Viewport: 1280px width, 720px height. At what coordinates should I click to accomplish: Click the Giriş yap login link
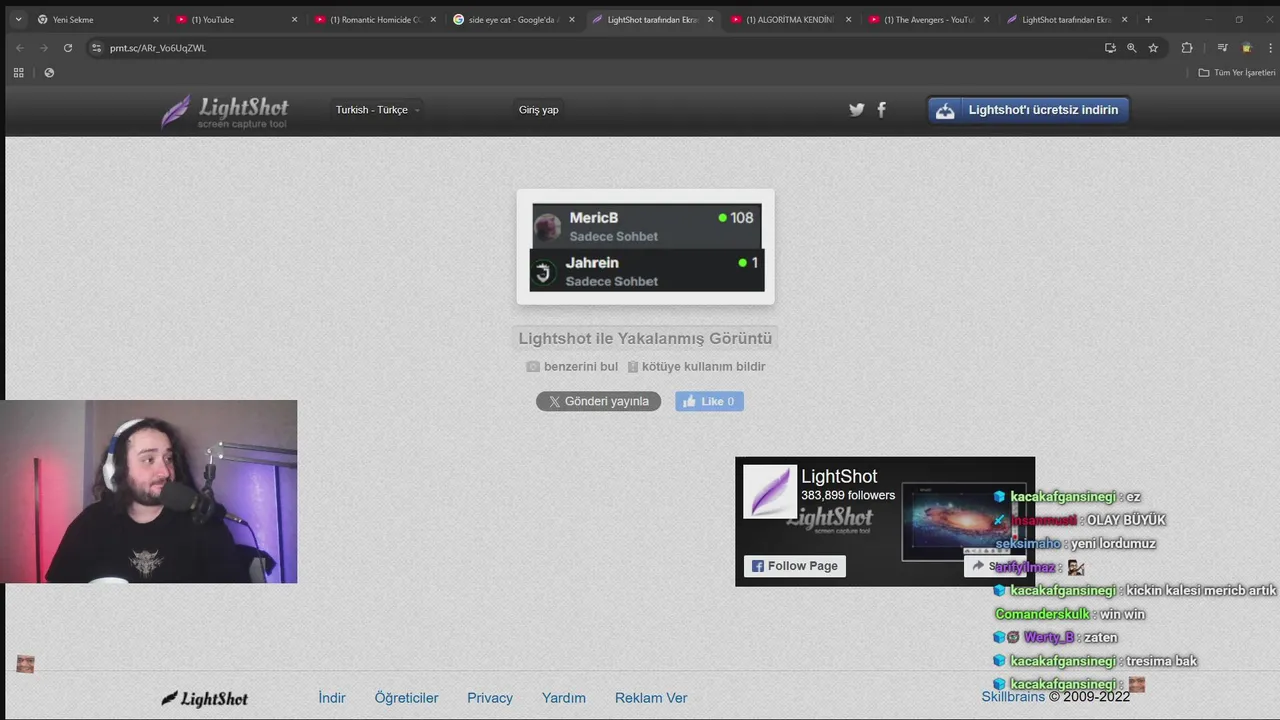[x=538, y=110]
